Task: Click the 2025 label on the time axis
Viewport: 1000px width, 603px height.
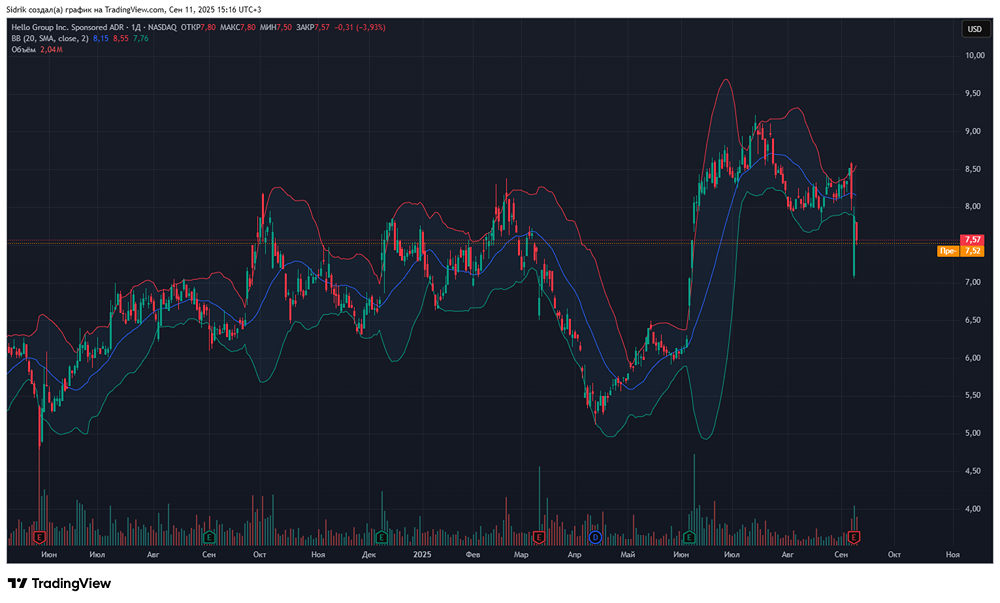Action: pos(421,553)
